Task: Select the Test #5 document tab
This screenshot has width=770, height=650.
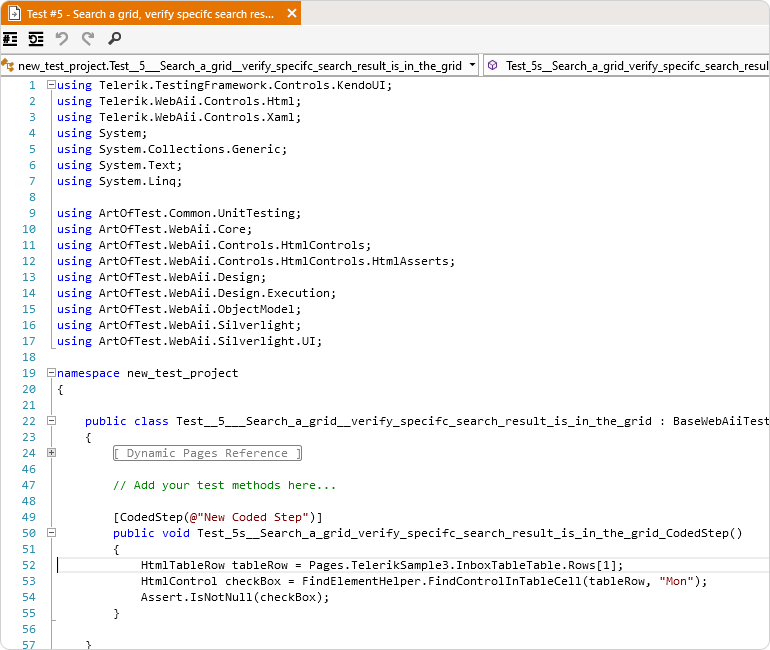Action: coord(150,13)
